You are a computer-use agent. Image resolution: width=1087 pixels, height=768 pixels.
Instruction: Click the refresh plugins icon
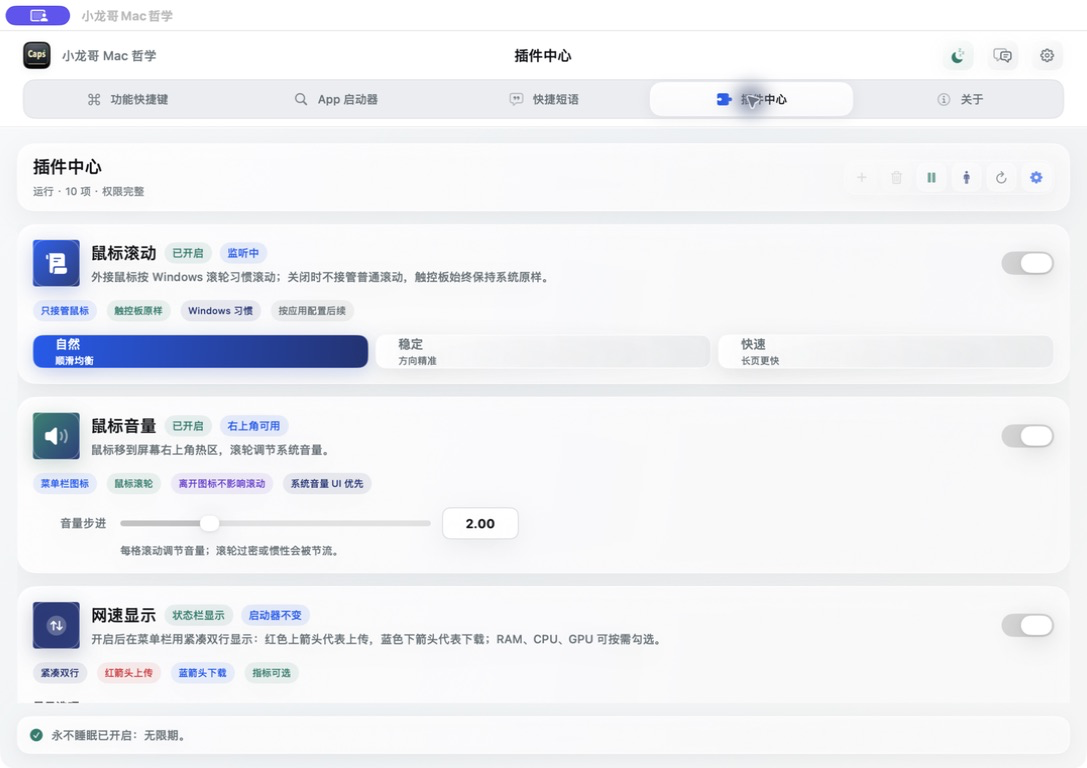click(1001, 177)
